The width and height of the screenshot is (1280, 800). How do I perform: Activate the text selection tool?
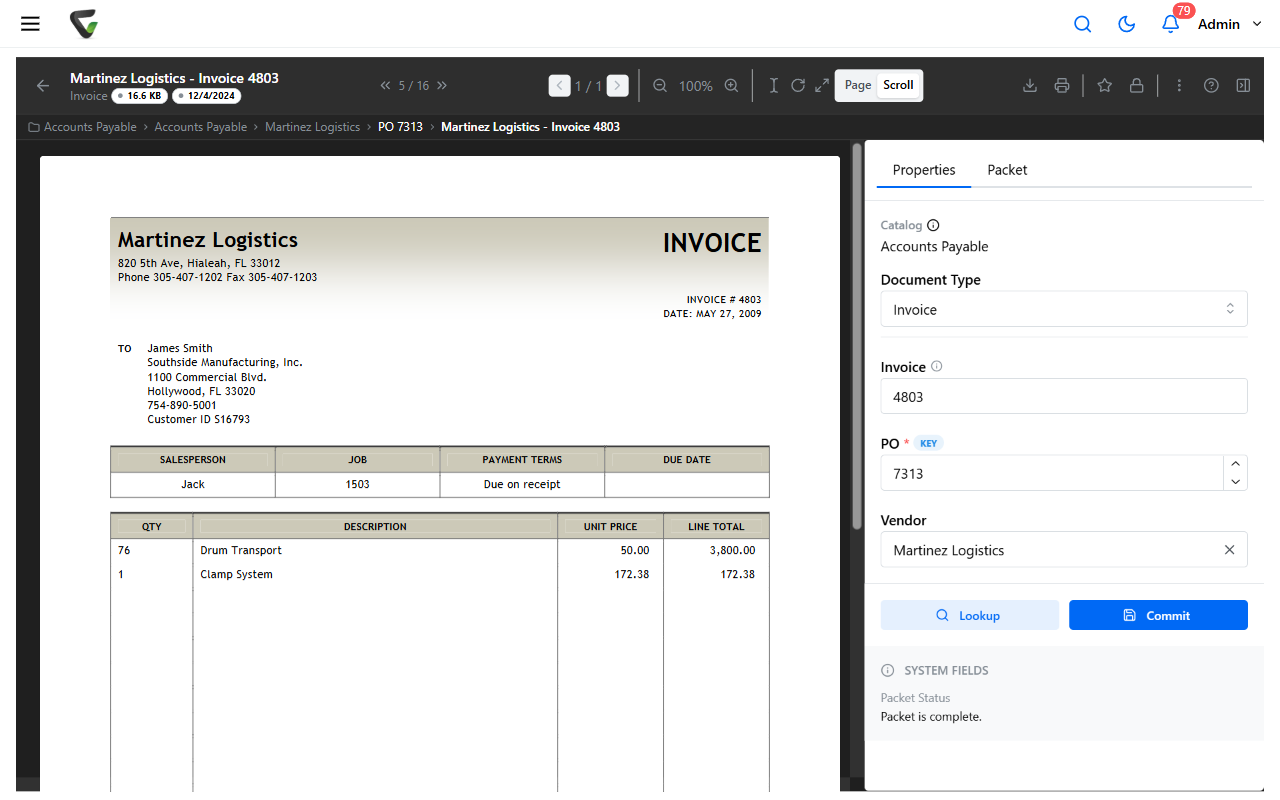(x=773, y=86)
